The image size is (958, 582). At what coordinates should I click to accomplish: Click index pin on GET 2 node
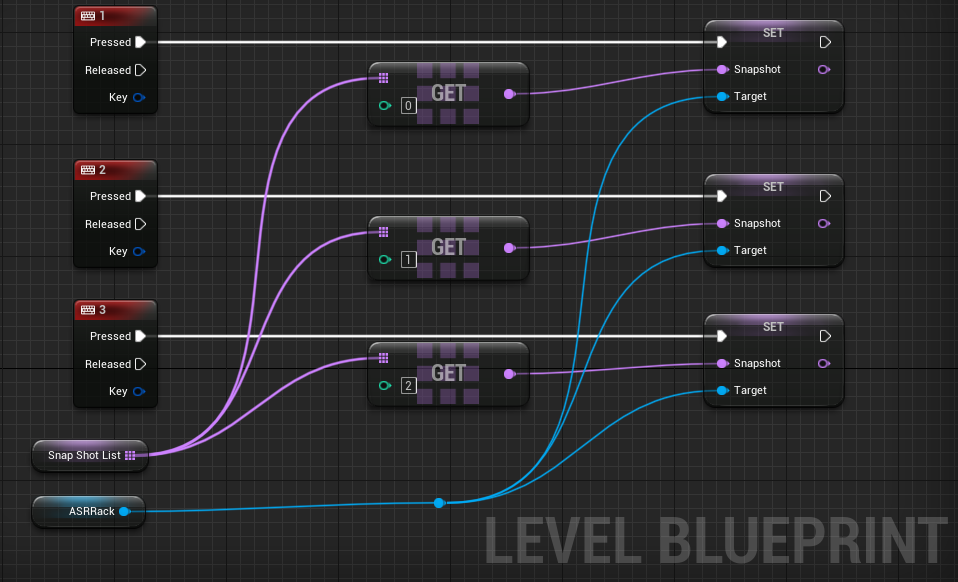[x=384, y=385]
